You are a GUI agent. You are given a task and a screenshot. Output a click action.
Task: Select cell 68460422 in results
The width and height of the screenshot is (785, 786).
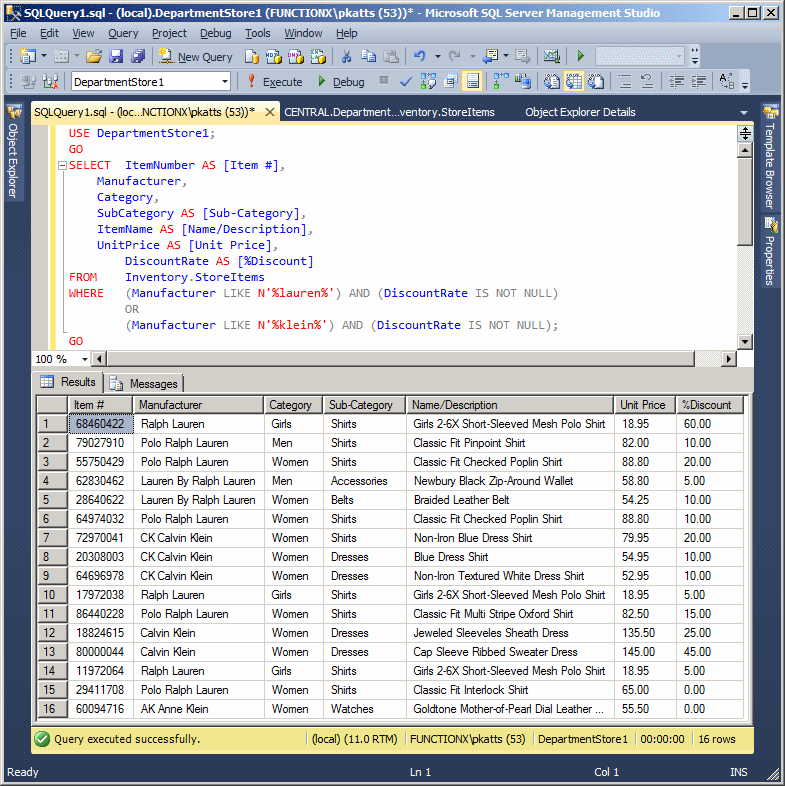pyautogui.click(x=100, y=424)
